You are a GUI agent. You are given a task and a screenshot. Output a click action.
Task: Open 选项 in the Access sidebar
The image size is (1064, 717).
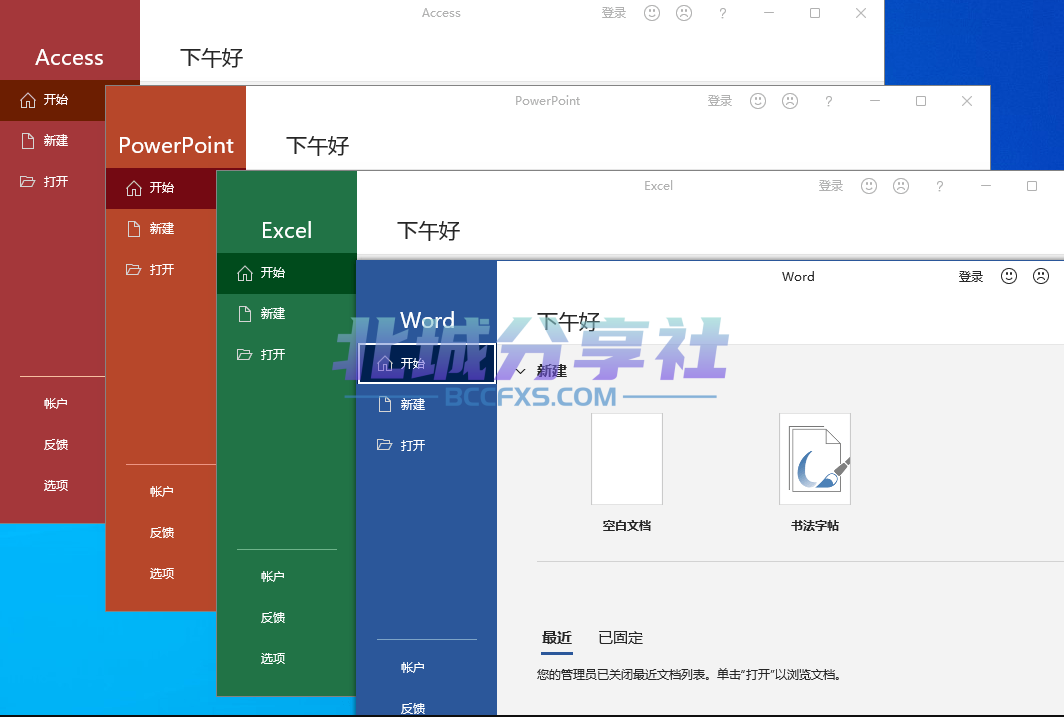56,486
